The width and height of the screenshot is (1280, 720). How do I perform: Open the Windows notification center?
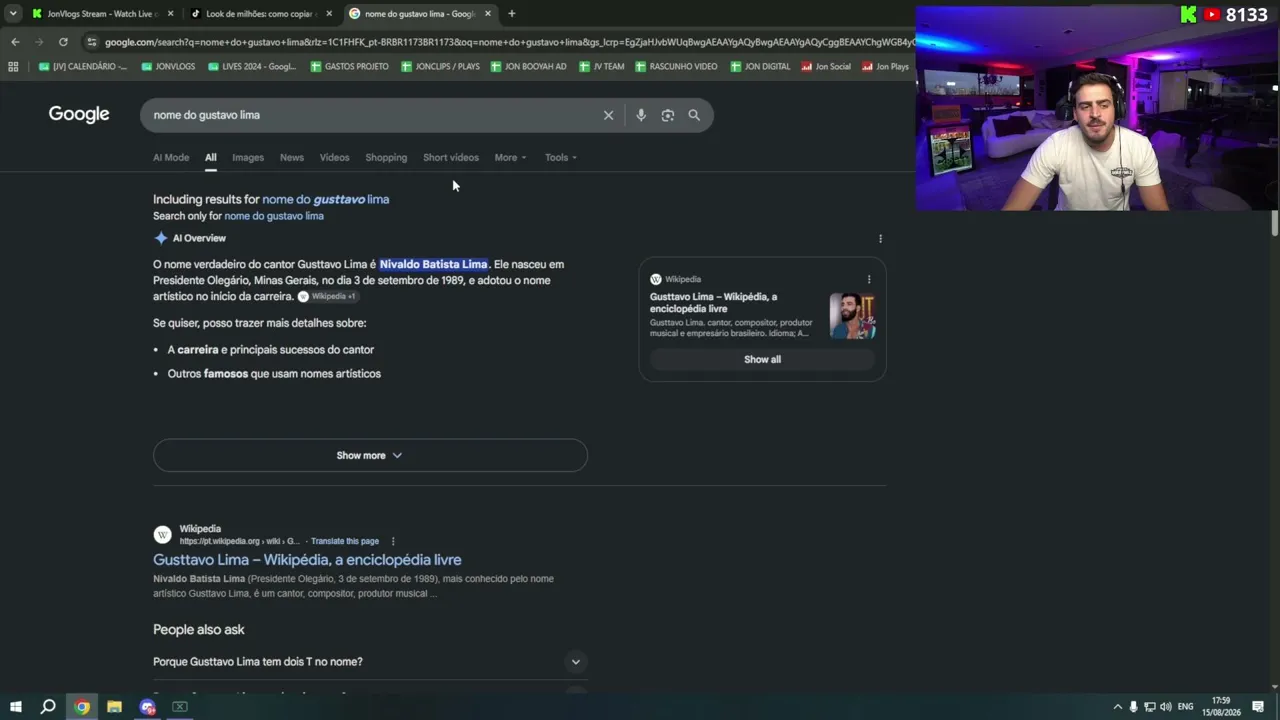tap(1258, 707)
